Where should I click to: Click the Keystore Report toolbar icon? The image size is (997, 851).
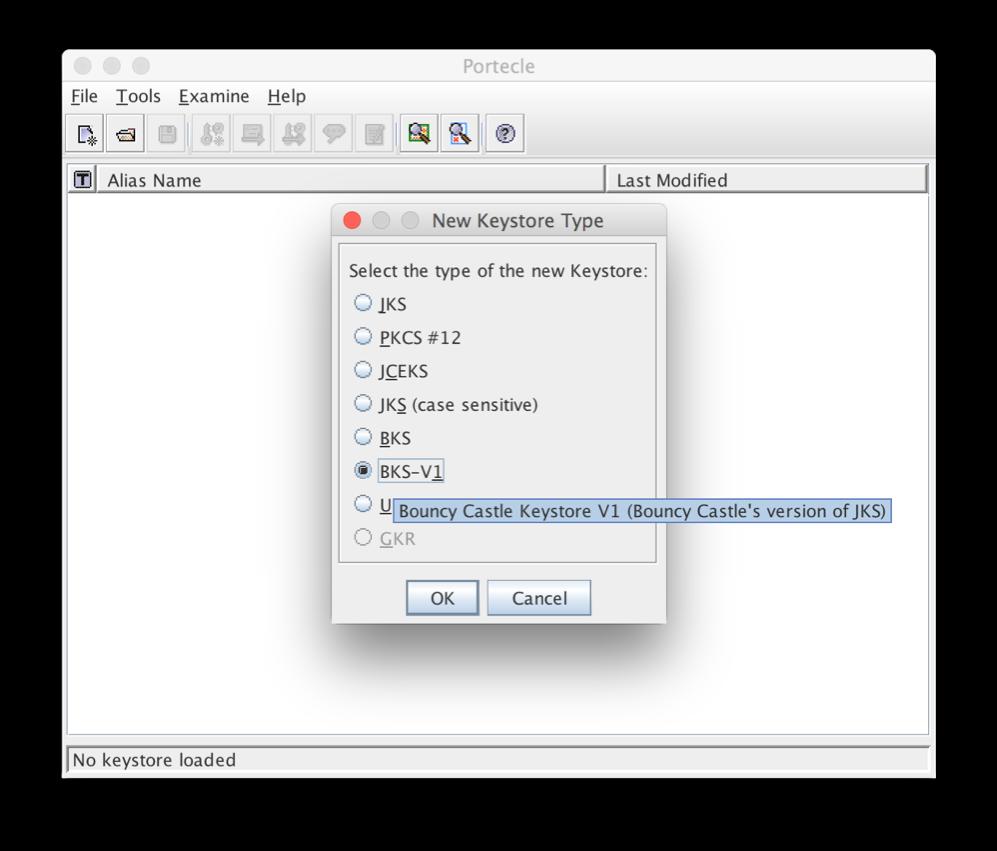click(375, 134)
